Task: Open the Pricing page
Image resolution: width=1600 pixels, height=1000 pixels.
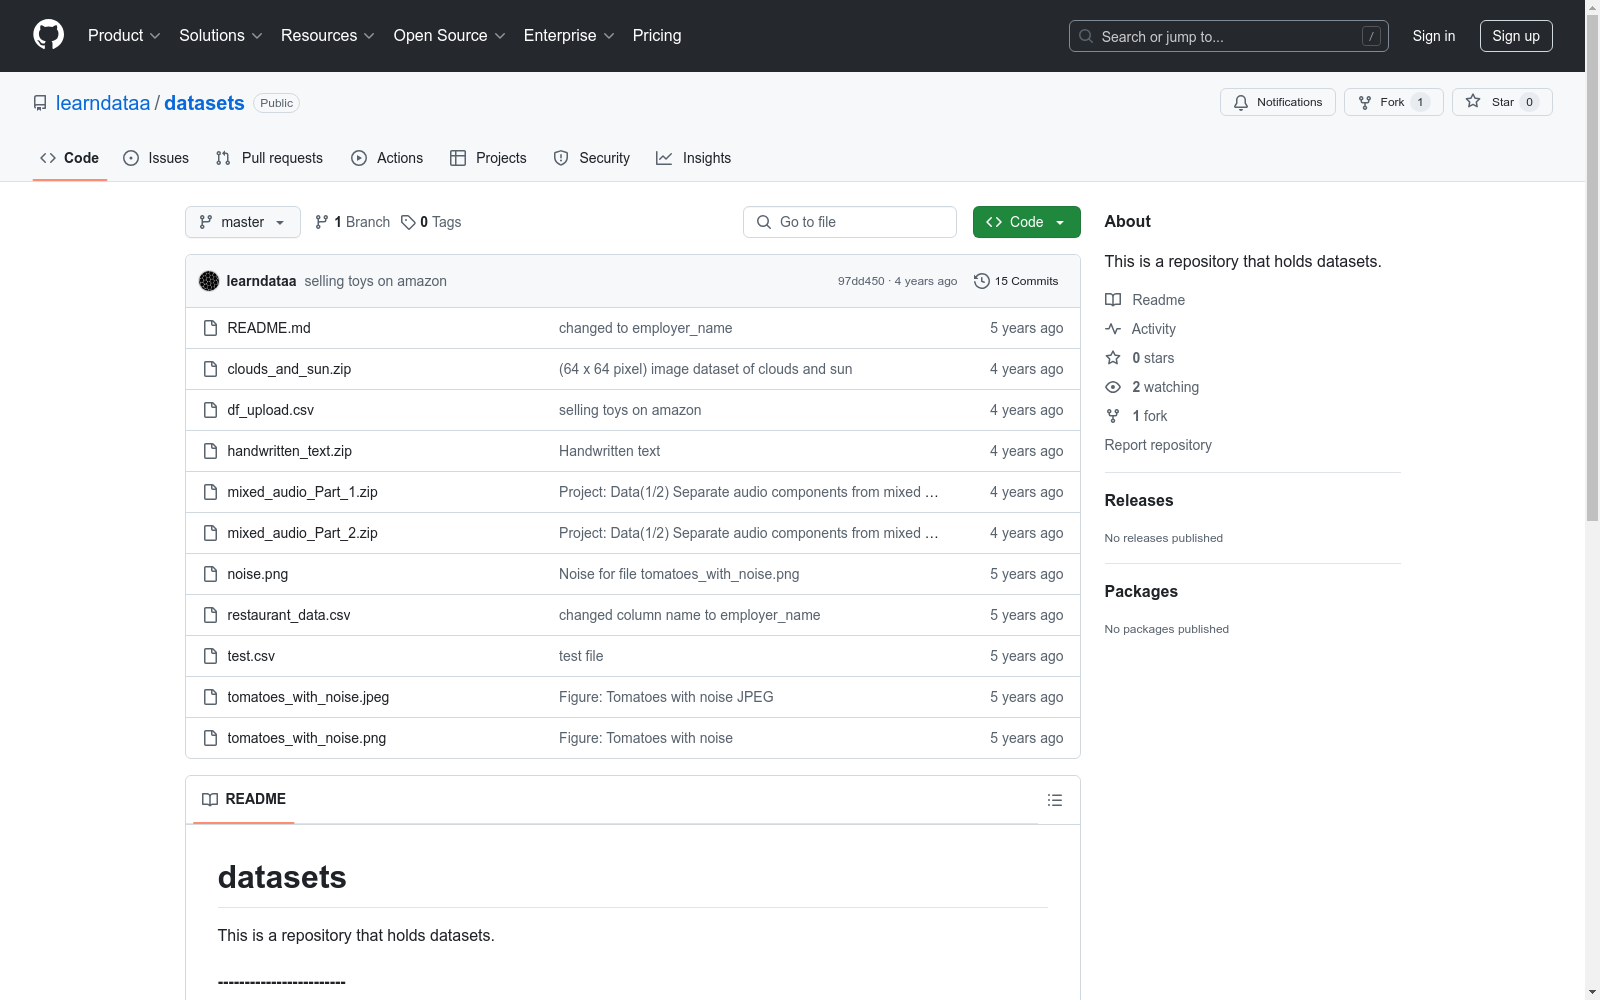Action: [x=657, y=36]
